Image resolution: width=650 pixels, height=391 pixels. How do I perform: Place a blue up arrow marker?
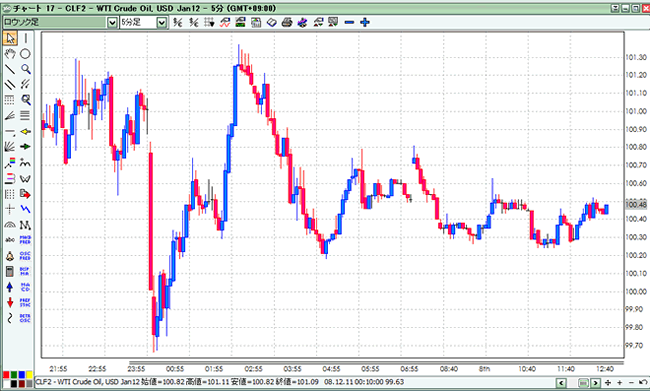point(10,287)
